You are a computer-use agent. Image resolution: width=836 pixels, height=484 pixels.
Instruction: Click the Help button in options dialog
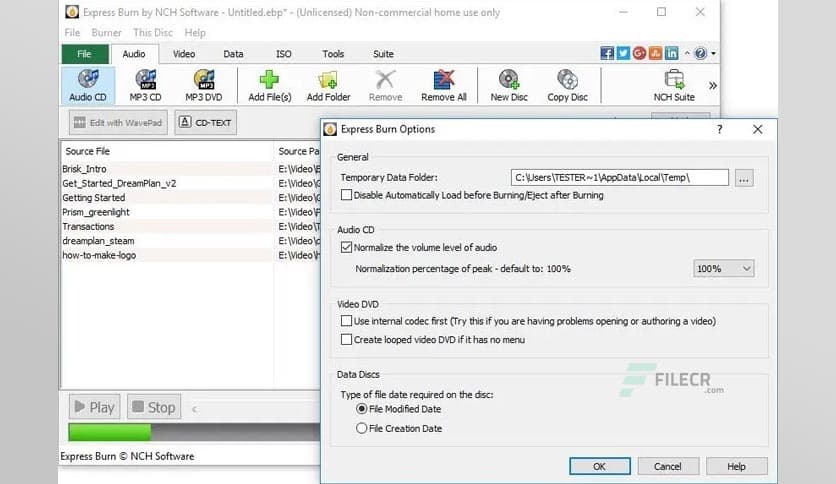click(x=737, y=466)
